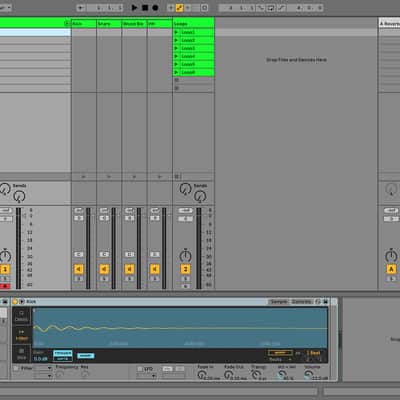Click the session record circle button in transport

[205, 7]
